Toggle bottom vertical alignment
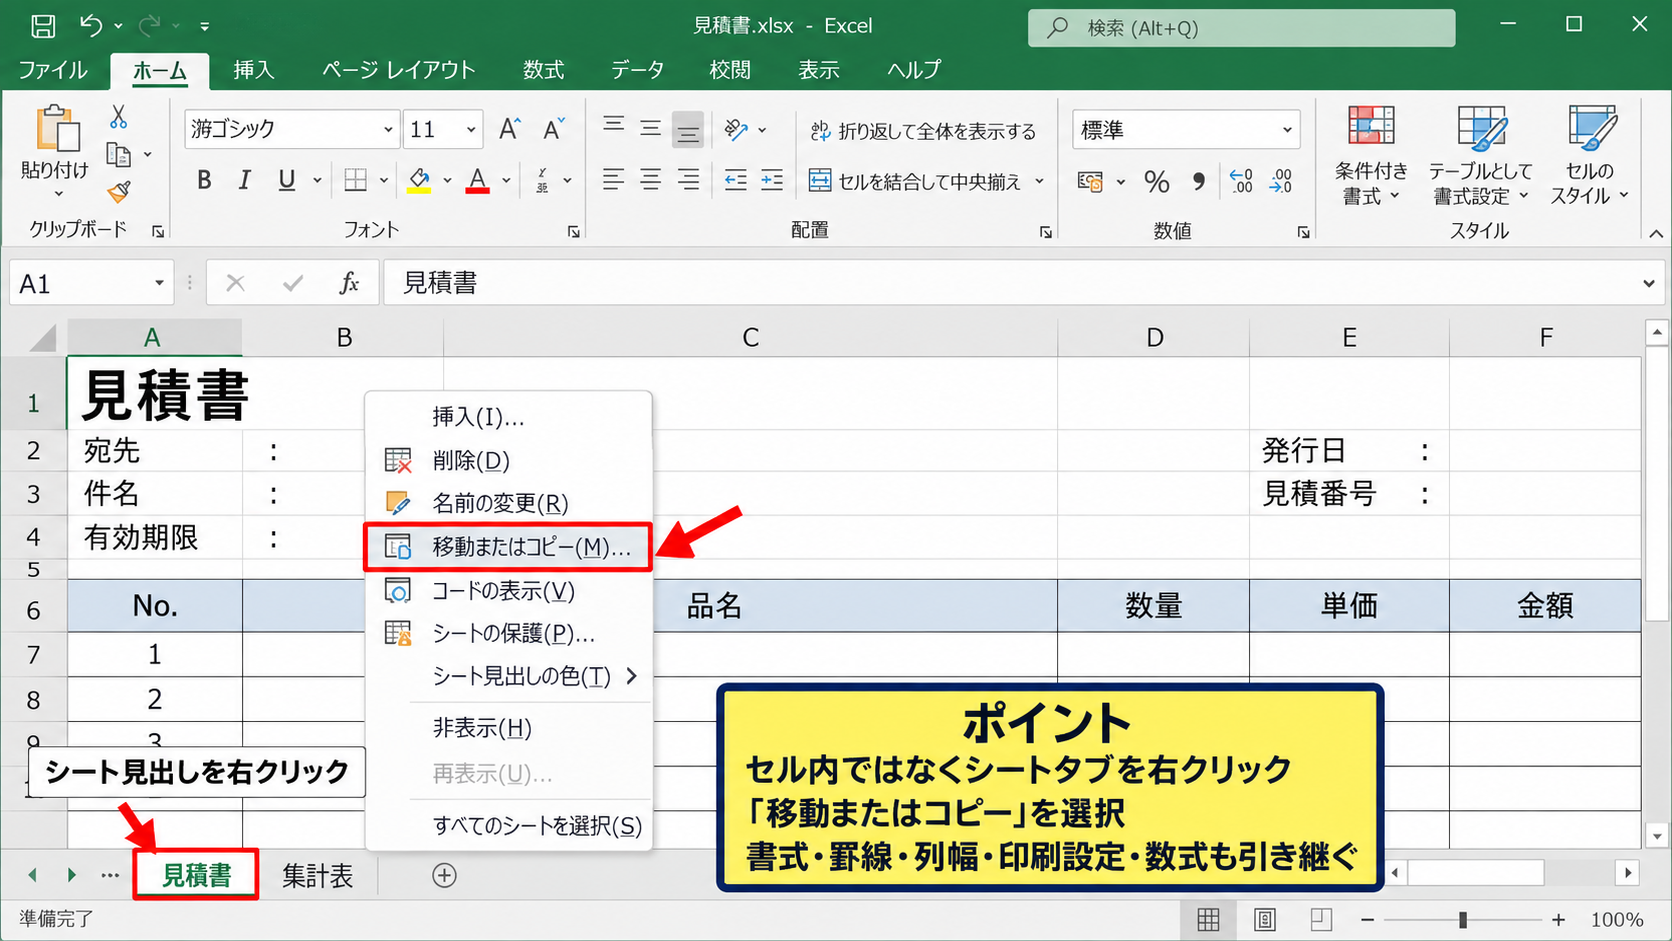1672x941 pixels. coord(688,129)
